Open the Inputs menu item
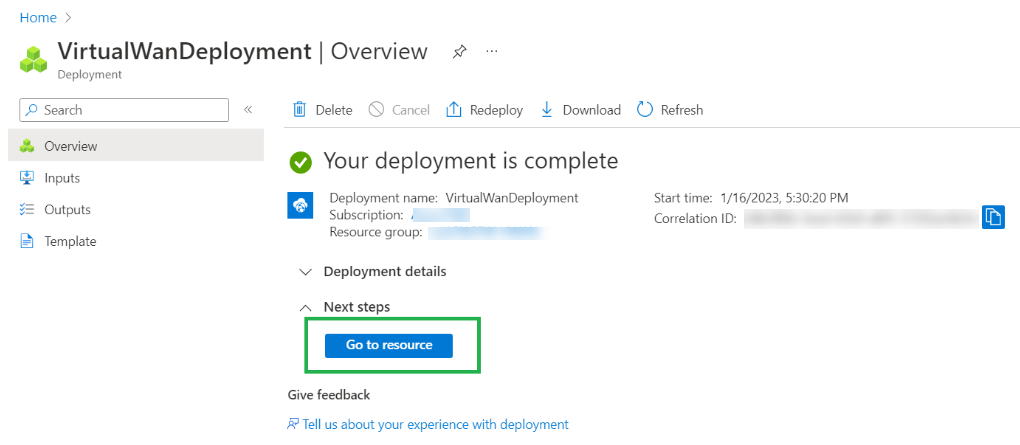 click(x=62, y=178)
